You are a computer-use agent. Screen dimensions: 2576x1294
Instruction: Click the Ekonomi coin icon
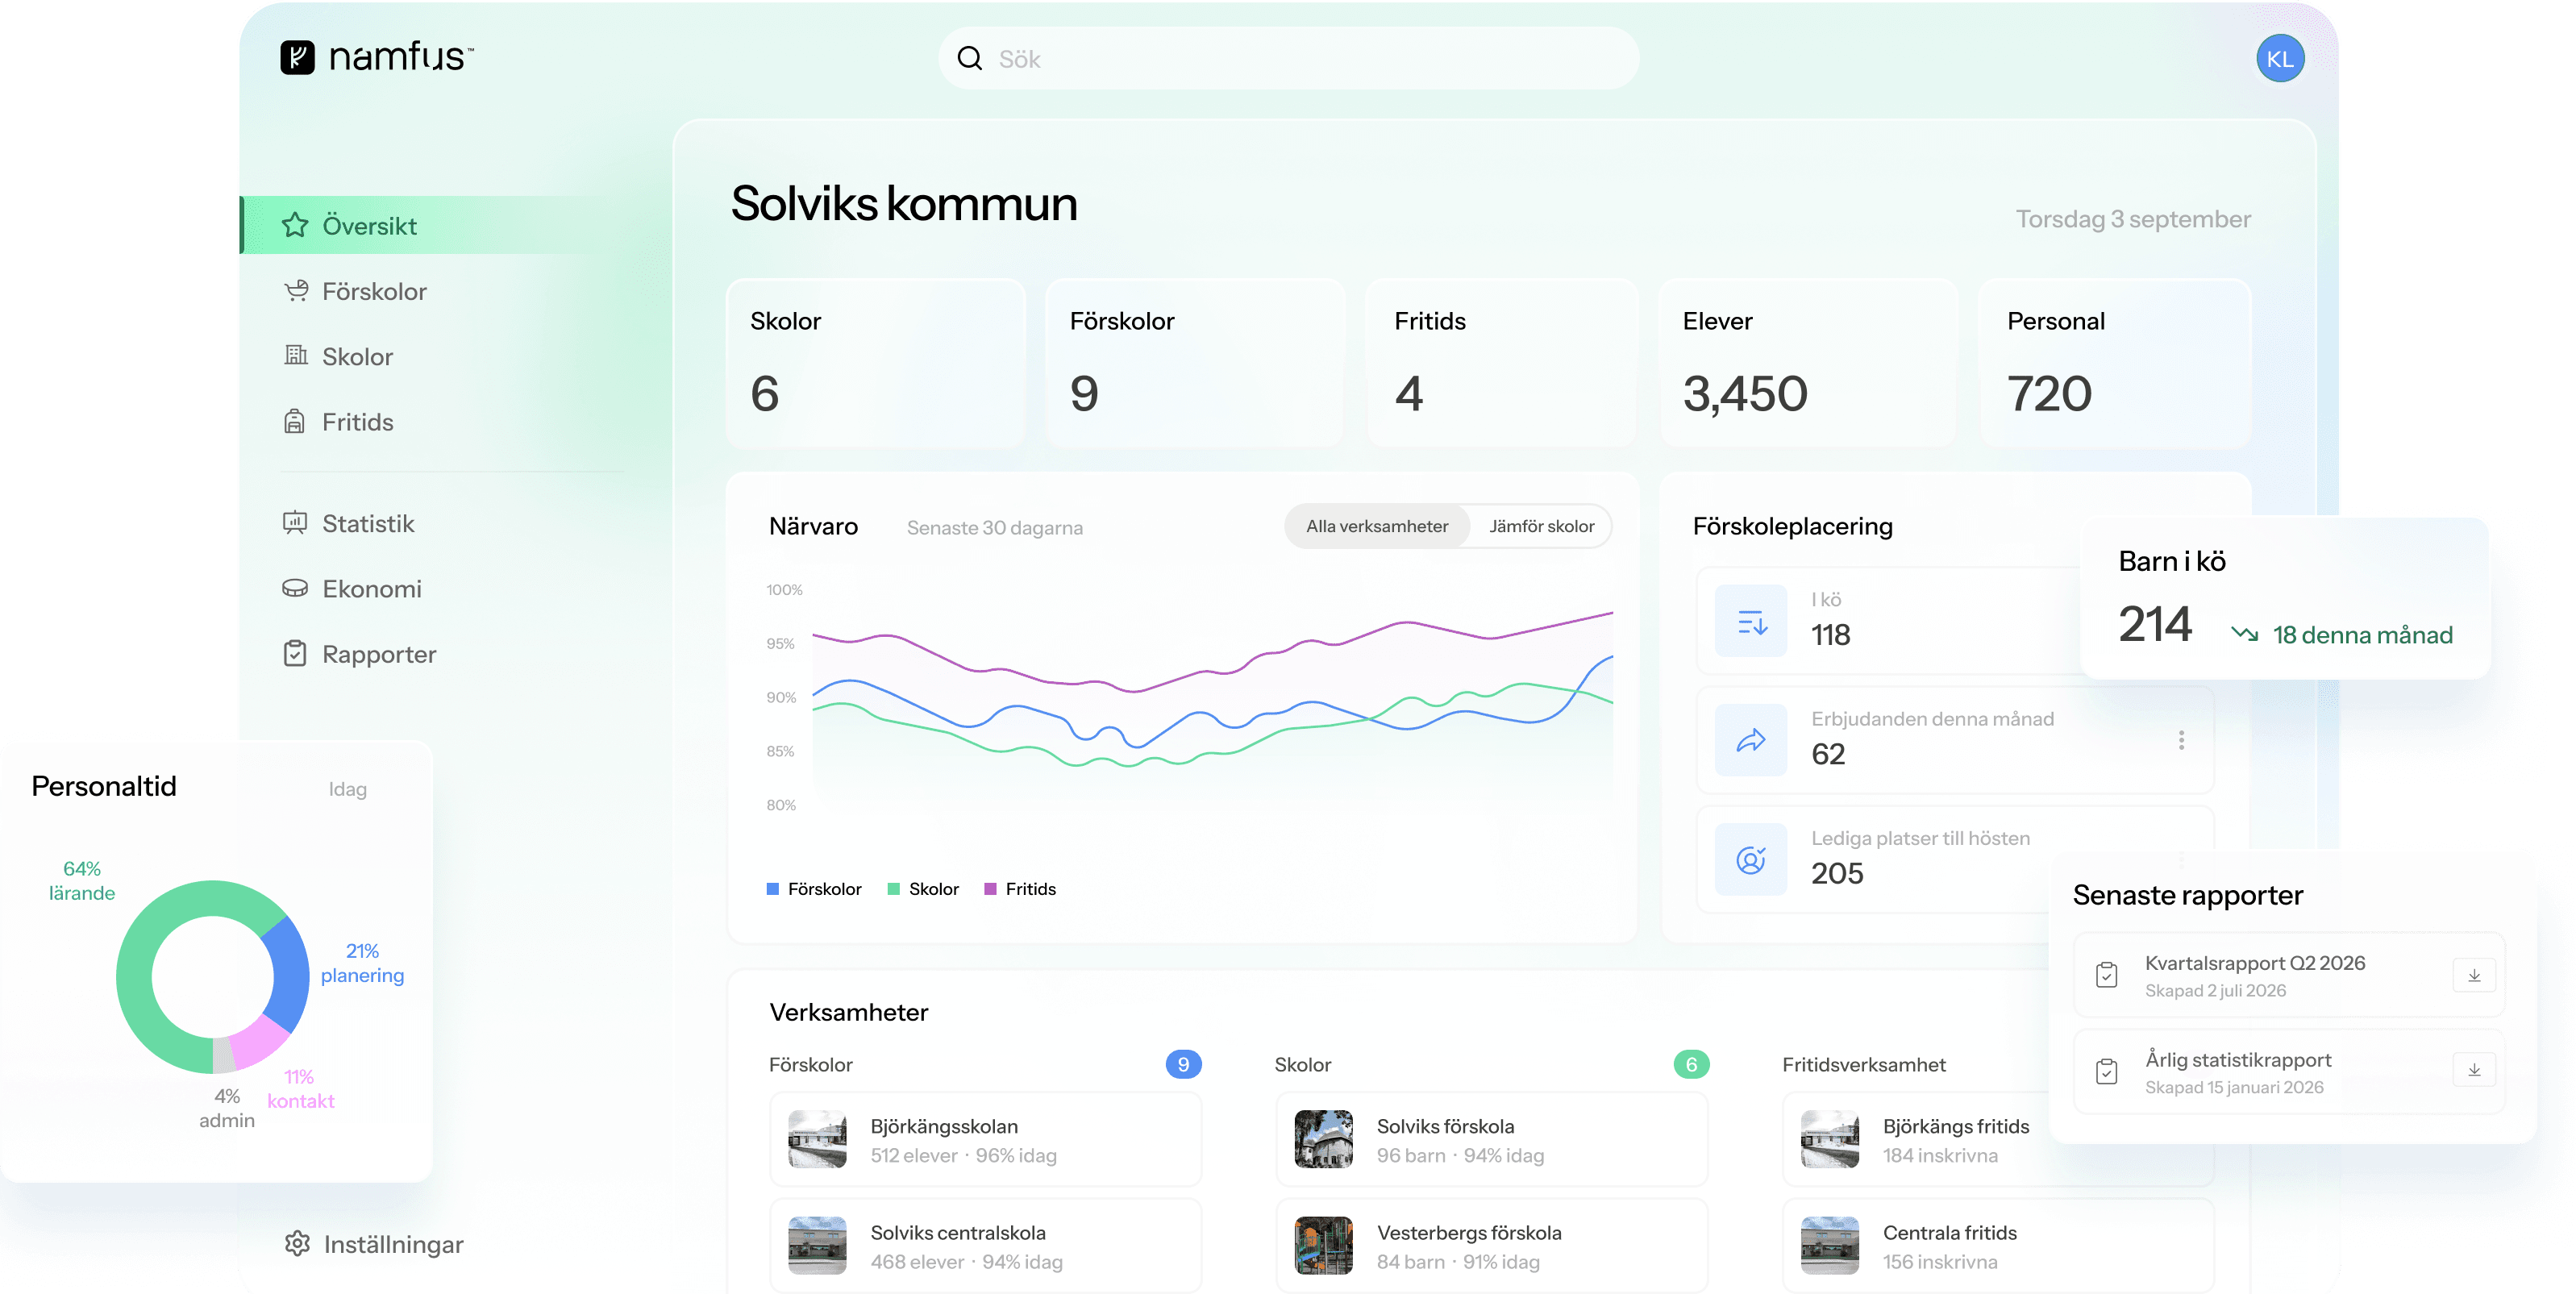pyautogui.click(x=295, y=588)
